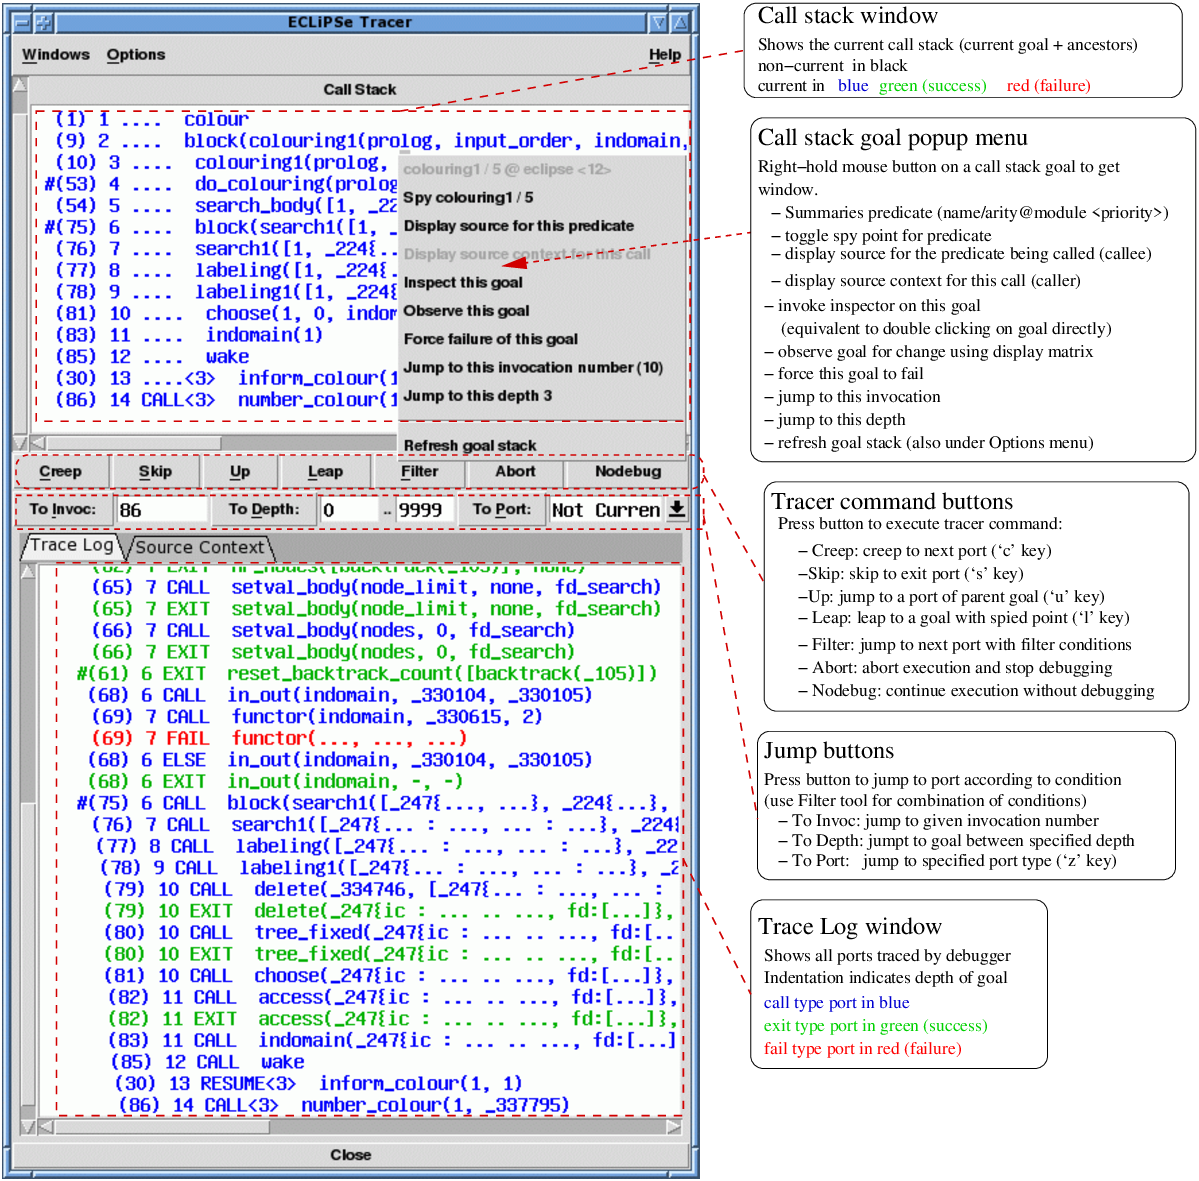The image size is (1199, 1181).
Task: Open the Options menu
Action: (136, 55)
